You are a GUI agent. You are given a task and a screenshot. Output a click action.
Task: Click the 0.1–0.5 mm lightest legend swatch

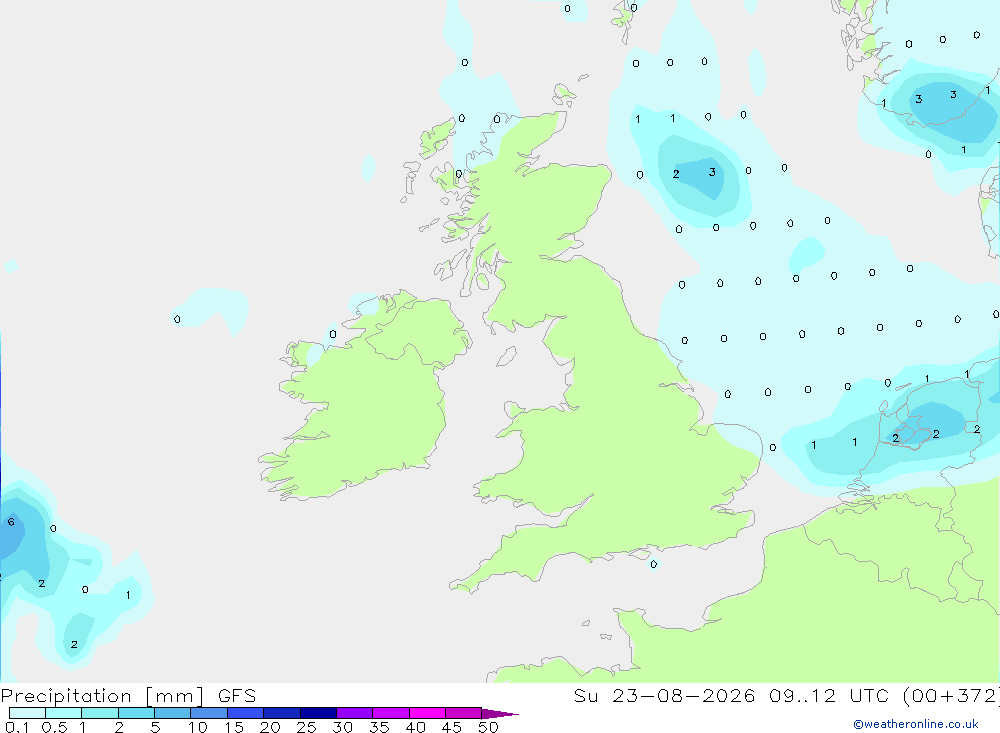pos(27,713)
